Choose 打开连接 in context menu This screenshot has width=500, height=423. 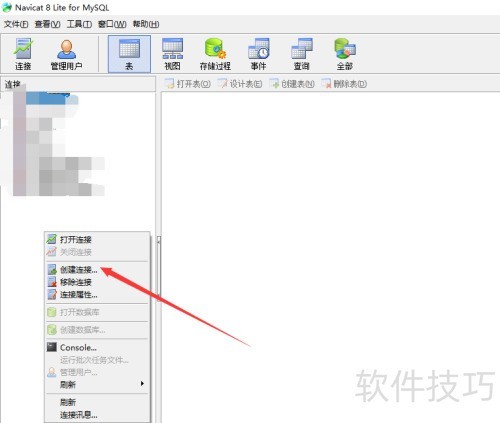(97, 239)
